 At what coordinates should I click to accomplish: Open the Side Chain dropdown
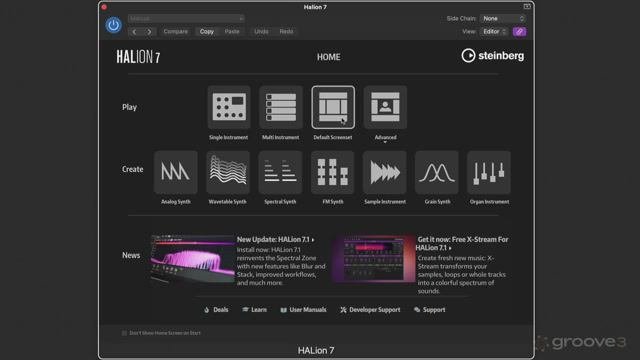pos(503,18)
